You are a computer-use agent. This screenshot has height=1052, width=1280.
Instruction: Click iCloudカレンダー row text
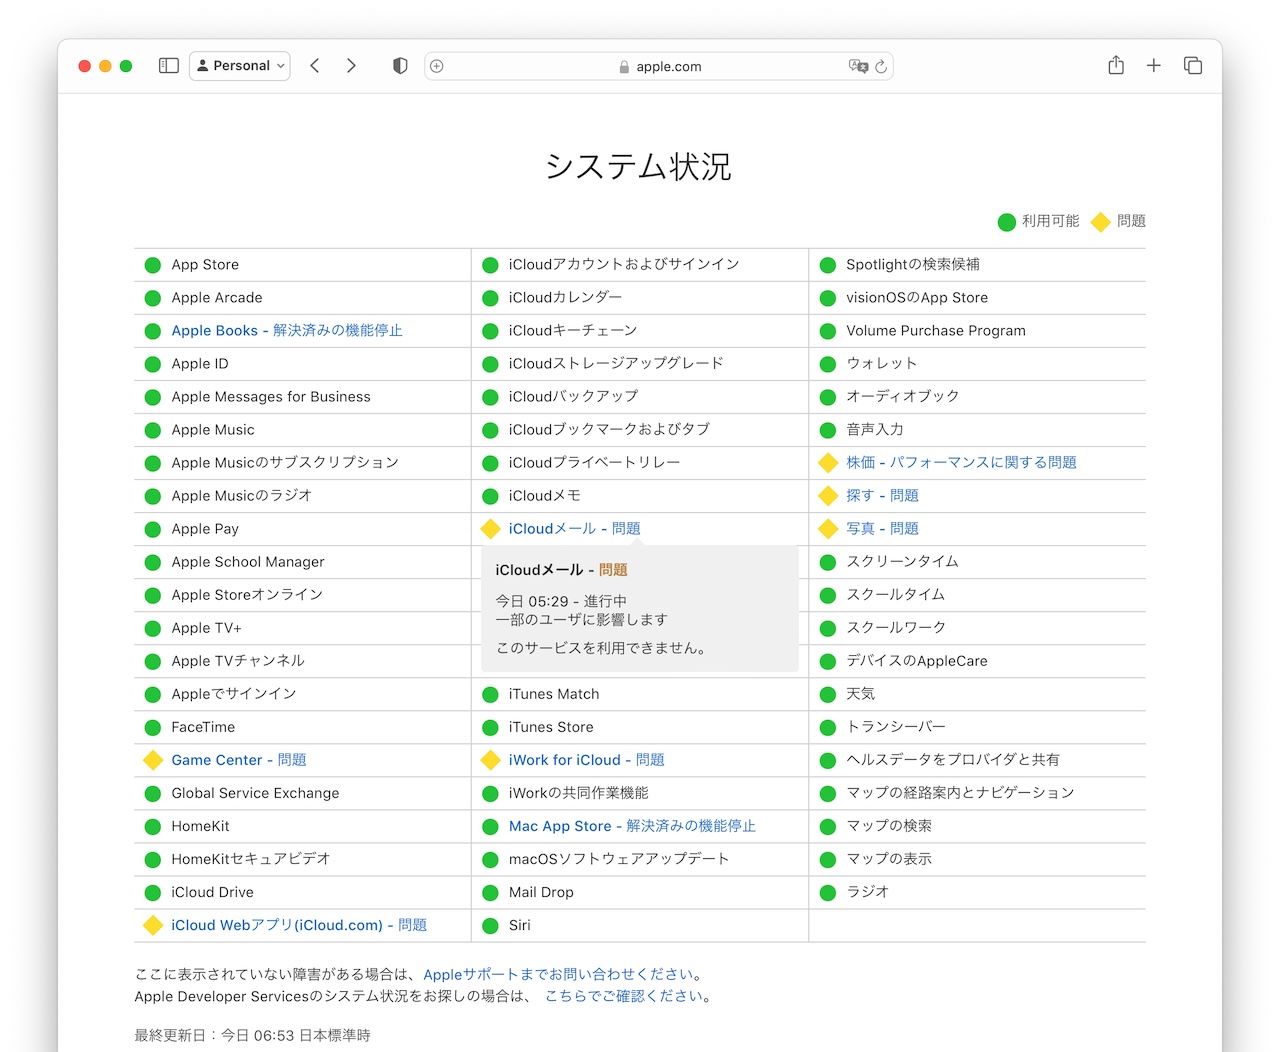pyautogui.click(x=565, y=298)
